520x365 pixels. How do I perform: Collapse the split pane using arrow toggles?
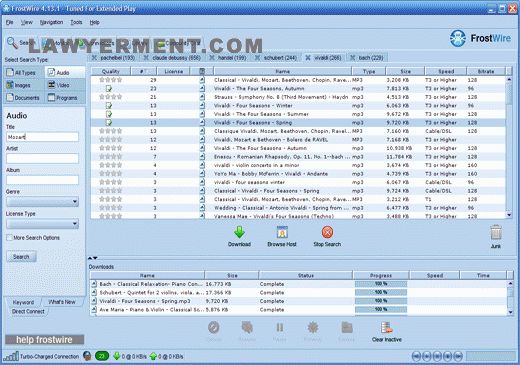[x=93, y=258]
